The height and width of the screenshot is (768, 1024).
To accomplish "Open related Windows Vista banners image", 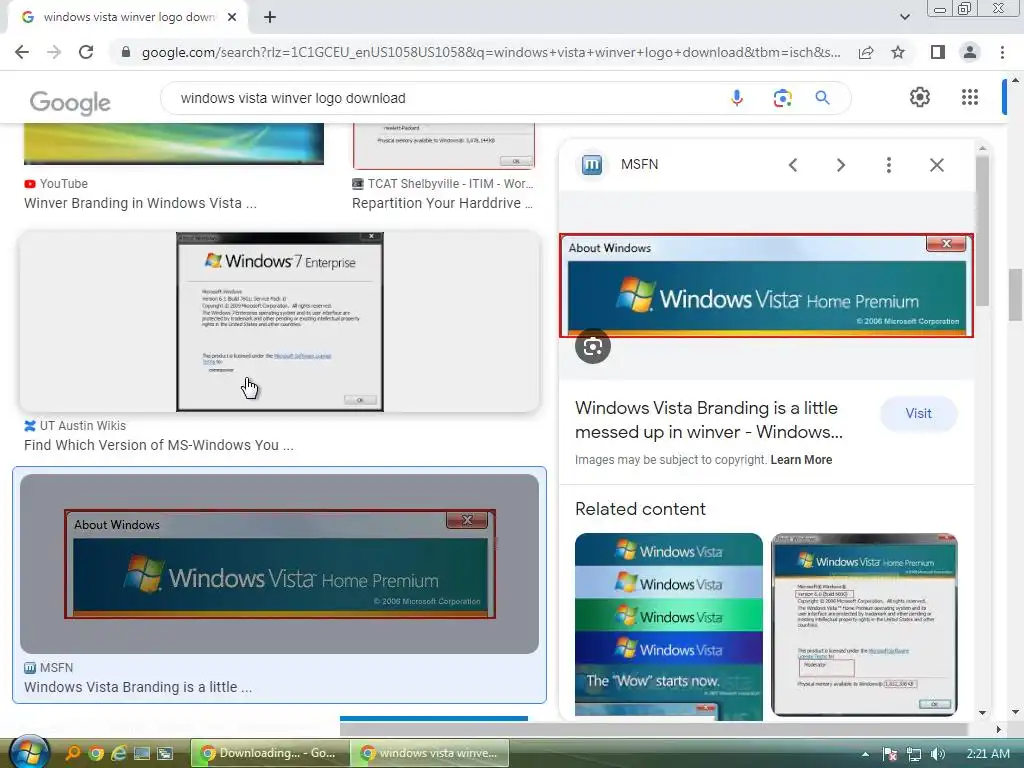I will tap(668, 627).
